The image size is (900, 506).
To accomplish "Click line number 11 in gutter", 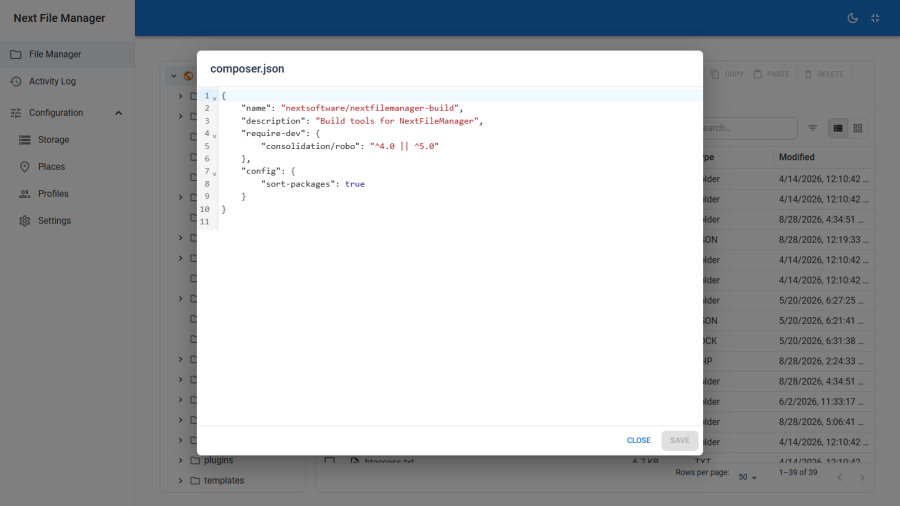I will click(x=205, y=221).
